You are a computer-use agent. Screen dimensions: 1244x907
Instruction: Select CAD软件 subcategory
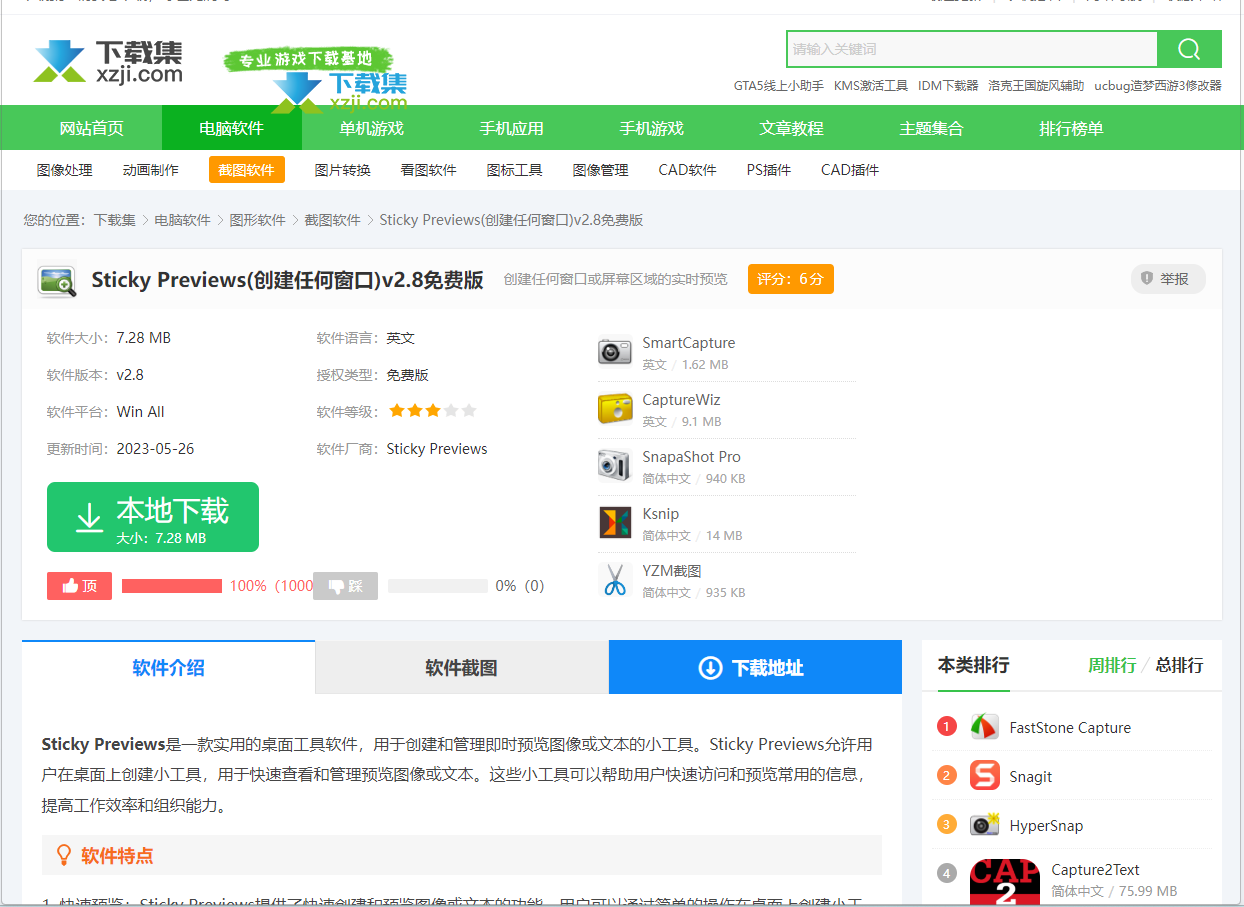[x=688, y=170]
